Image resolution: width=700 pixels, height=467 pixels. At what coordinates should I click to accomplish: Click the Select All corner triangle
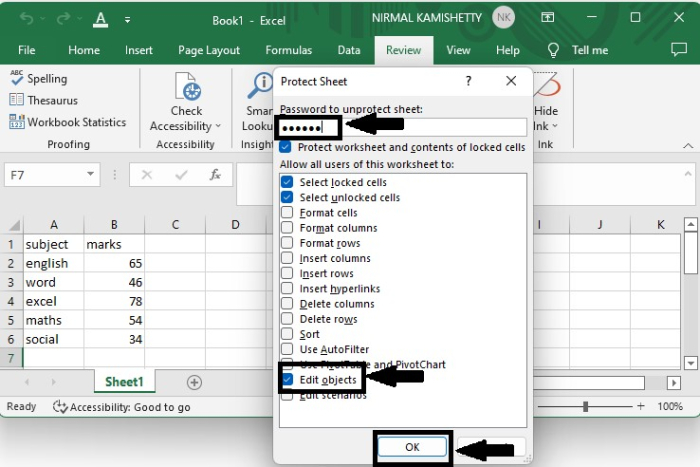[14, 225]
